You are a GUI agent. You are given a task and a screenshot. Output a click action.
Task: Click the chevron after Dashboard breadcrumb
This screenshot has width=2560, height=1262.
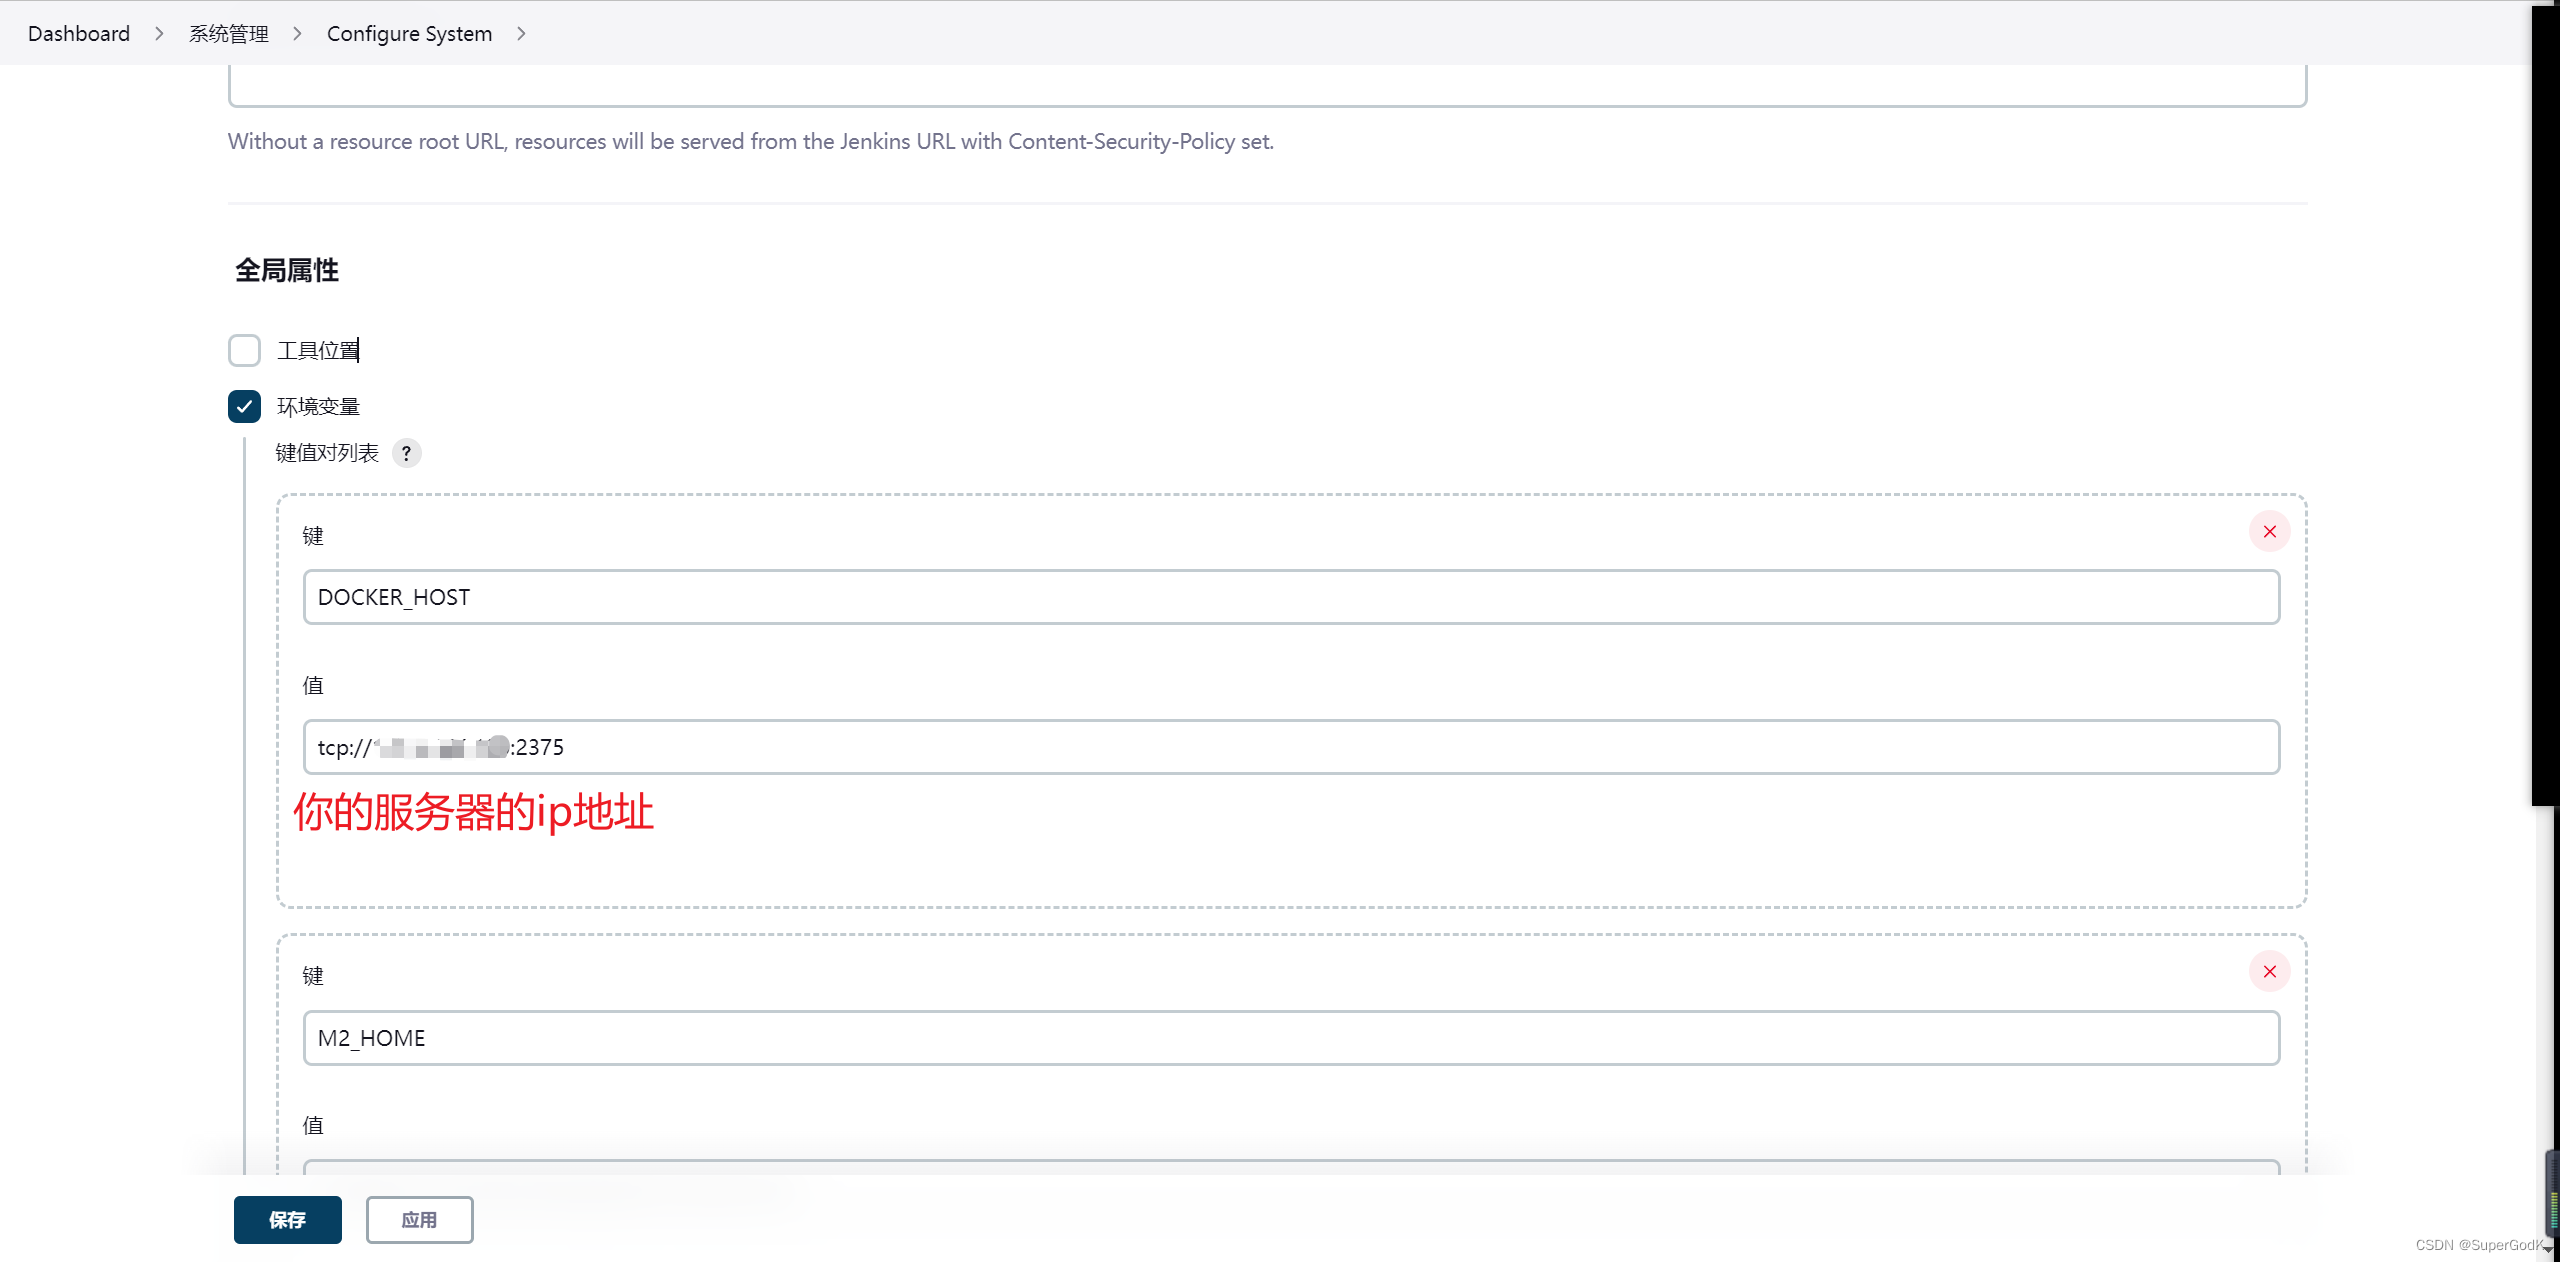158,33
